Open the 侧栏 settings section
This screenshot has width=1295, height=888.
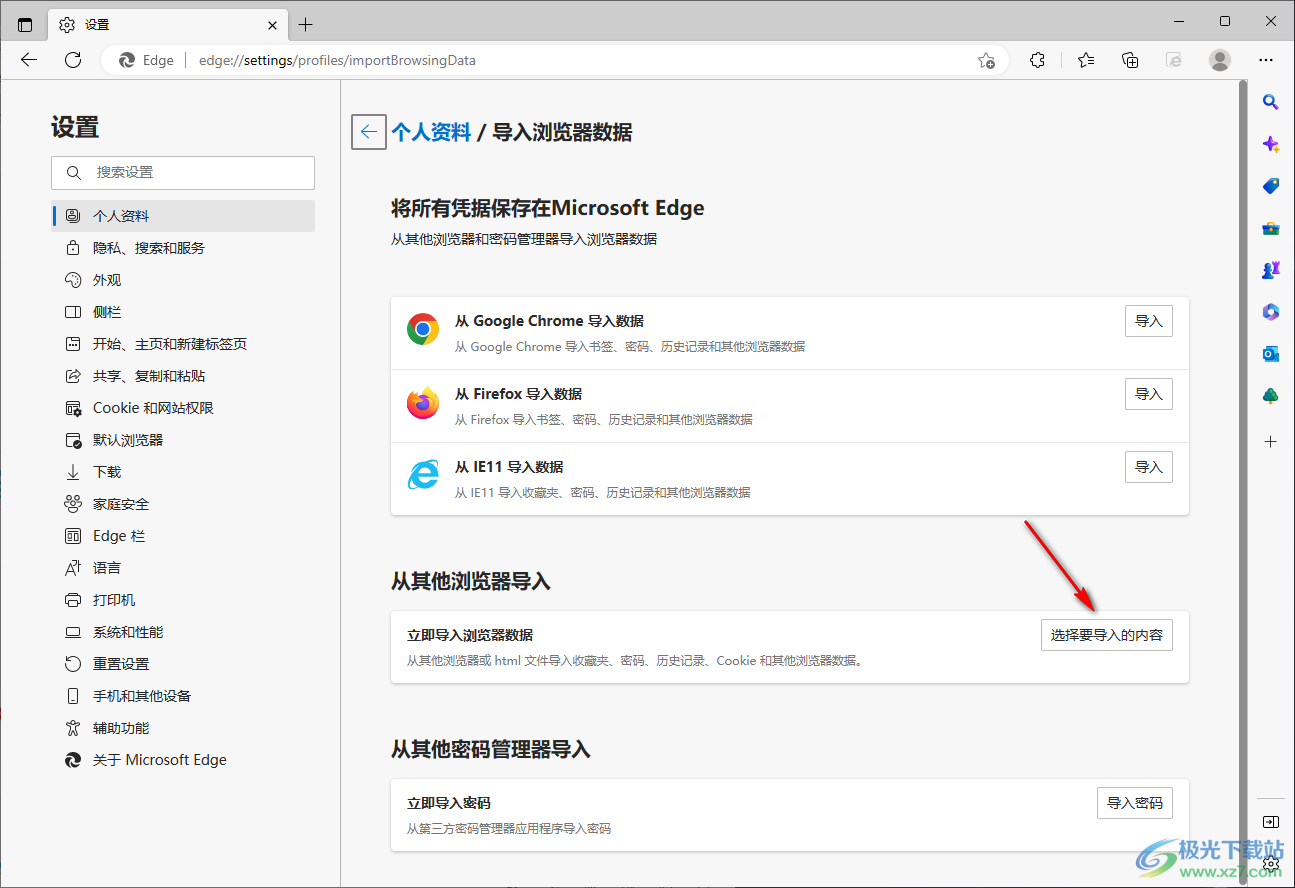tap(184, 312)
